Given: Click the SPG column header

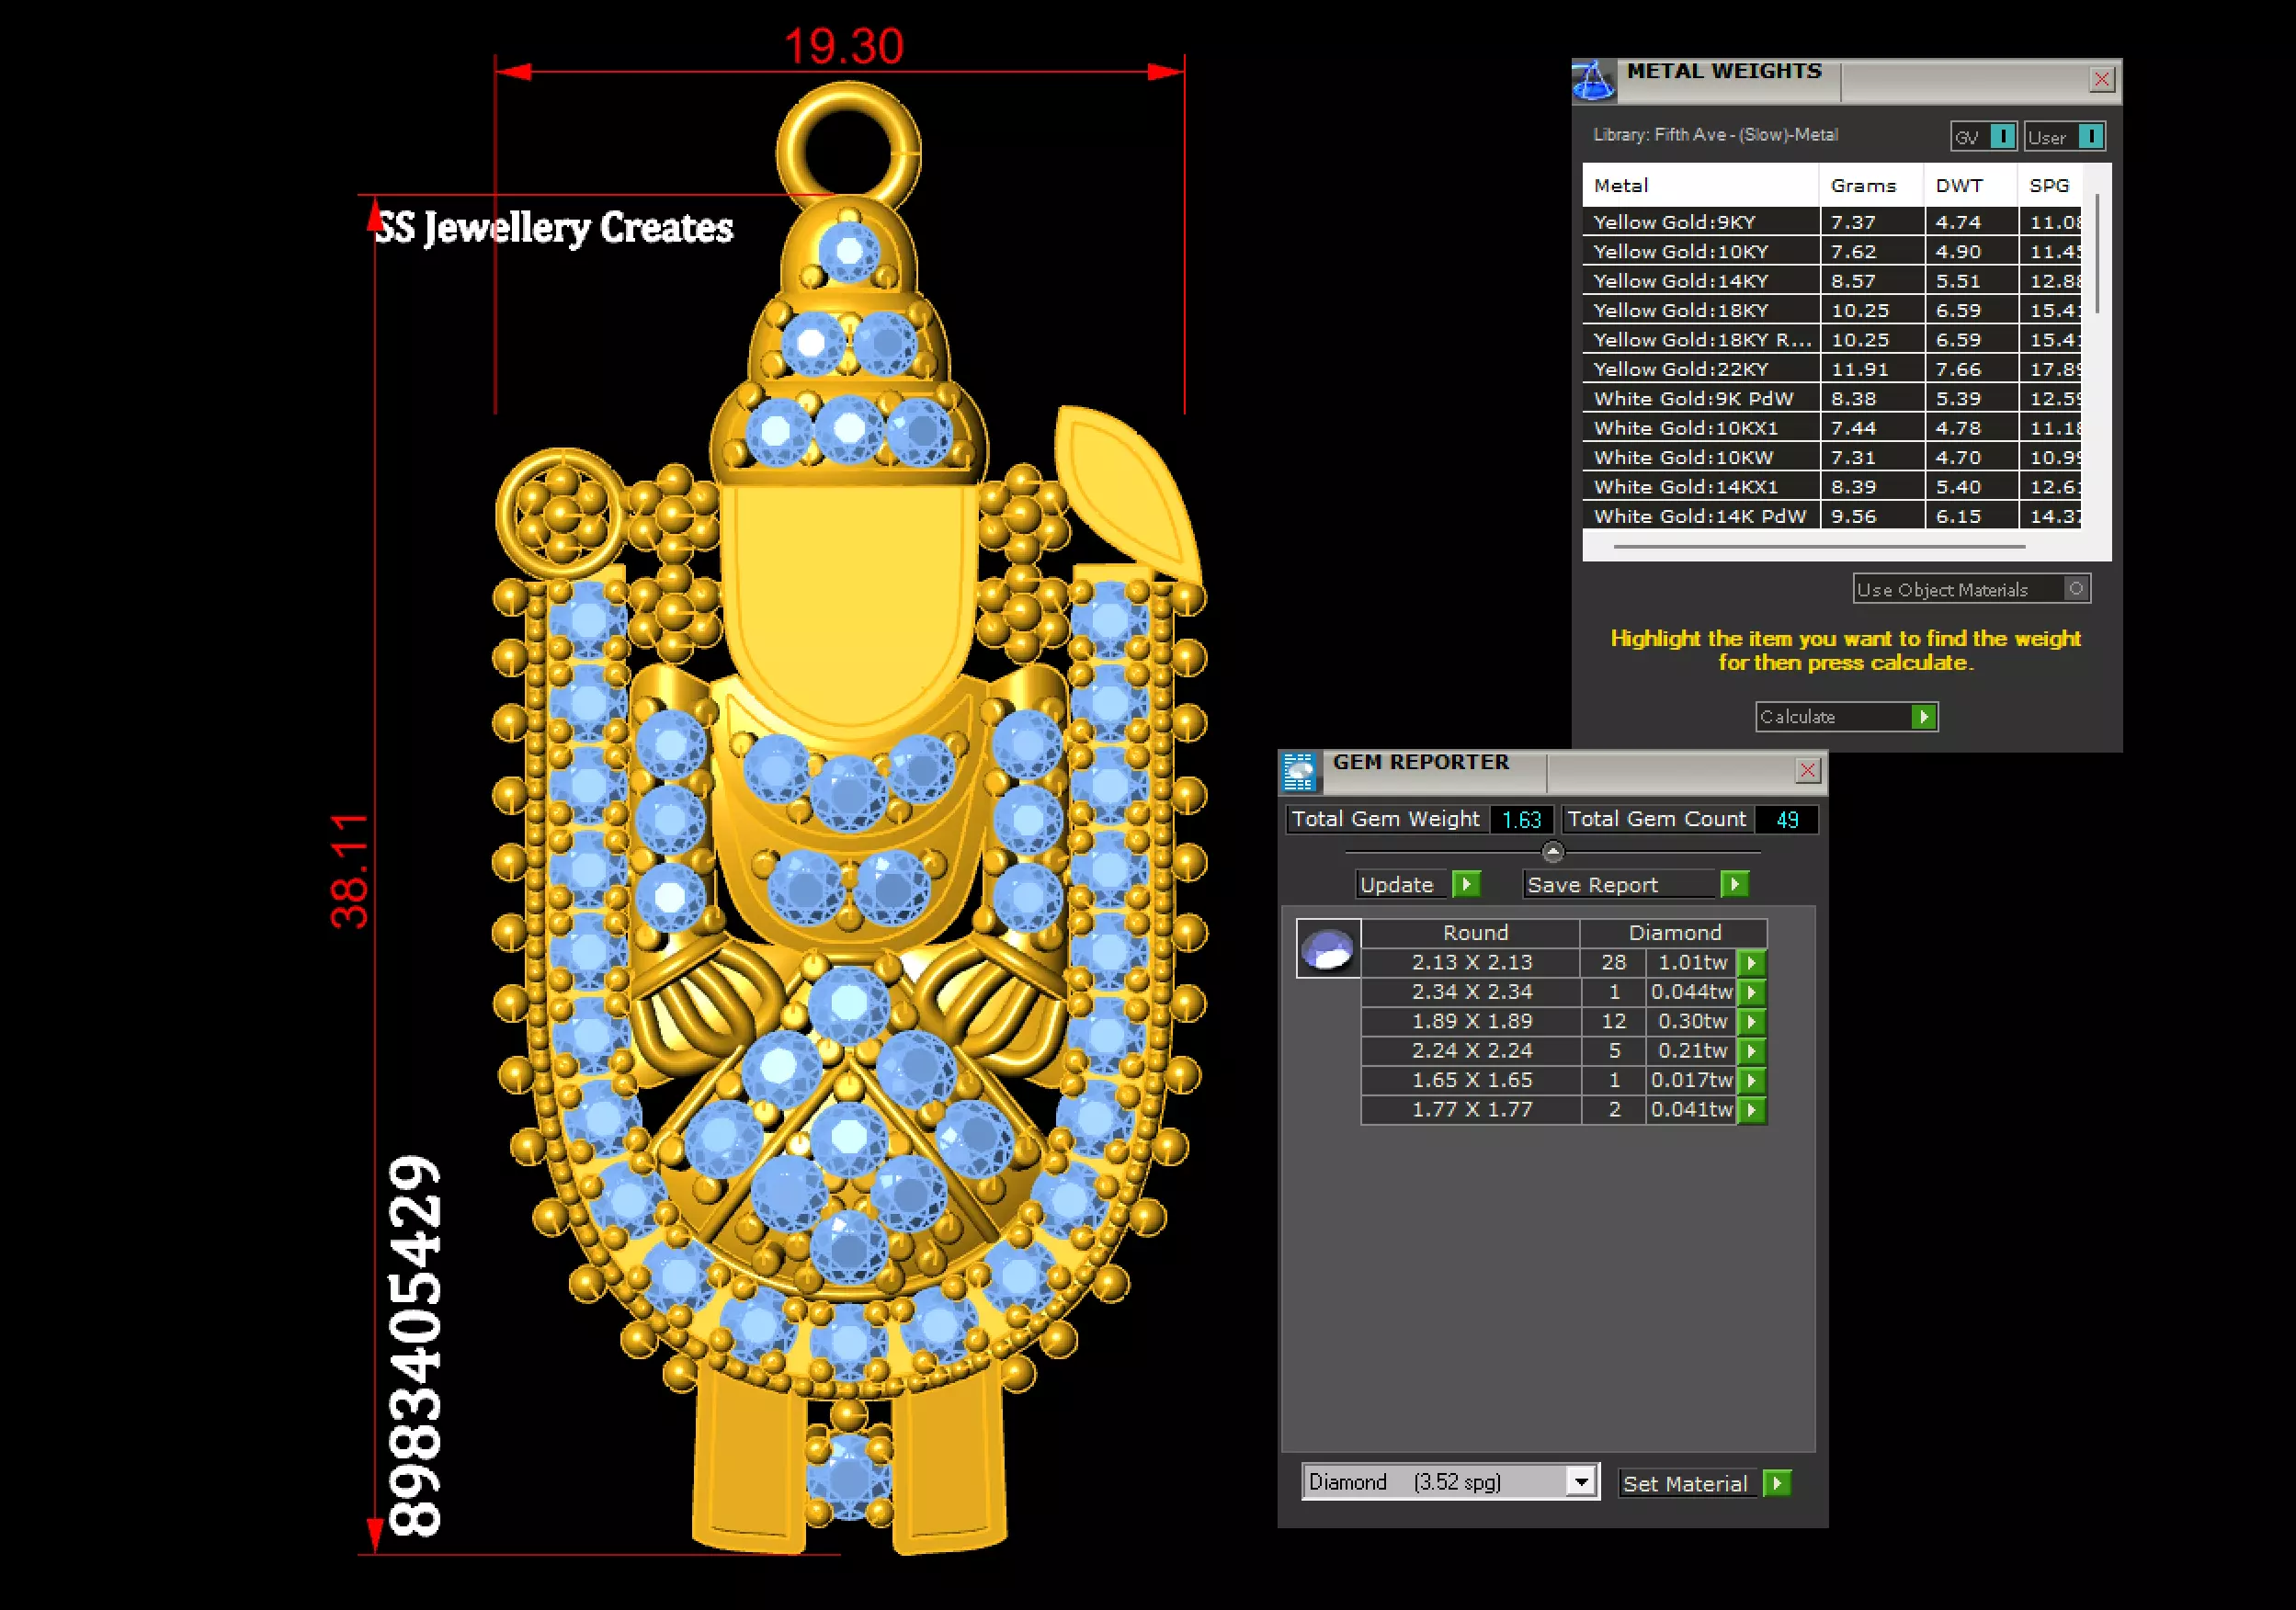Looking at the screenshot, I should click(x=2050, y=185).
